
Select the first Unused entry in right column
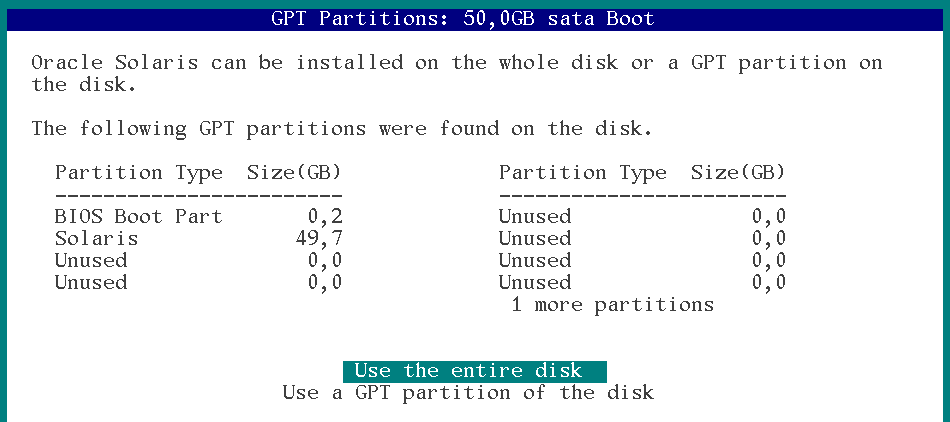click(535, 216)
